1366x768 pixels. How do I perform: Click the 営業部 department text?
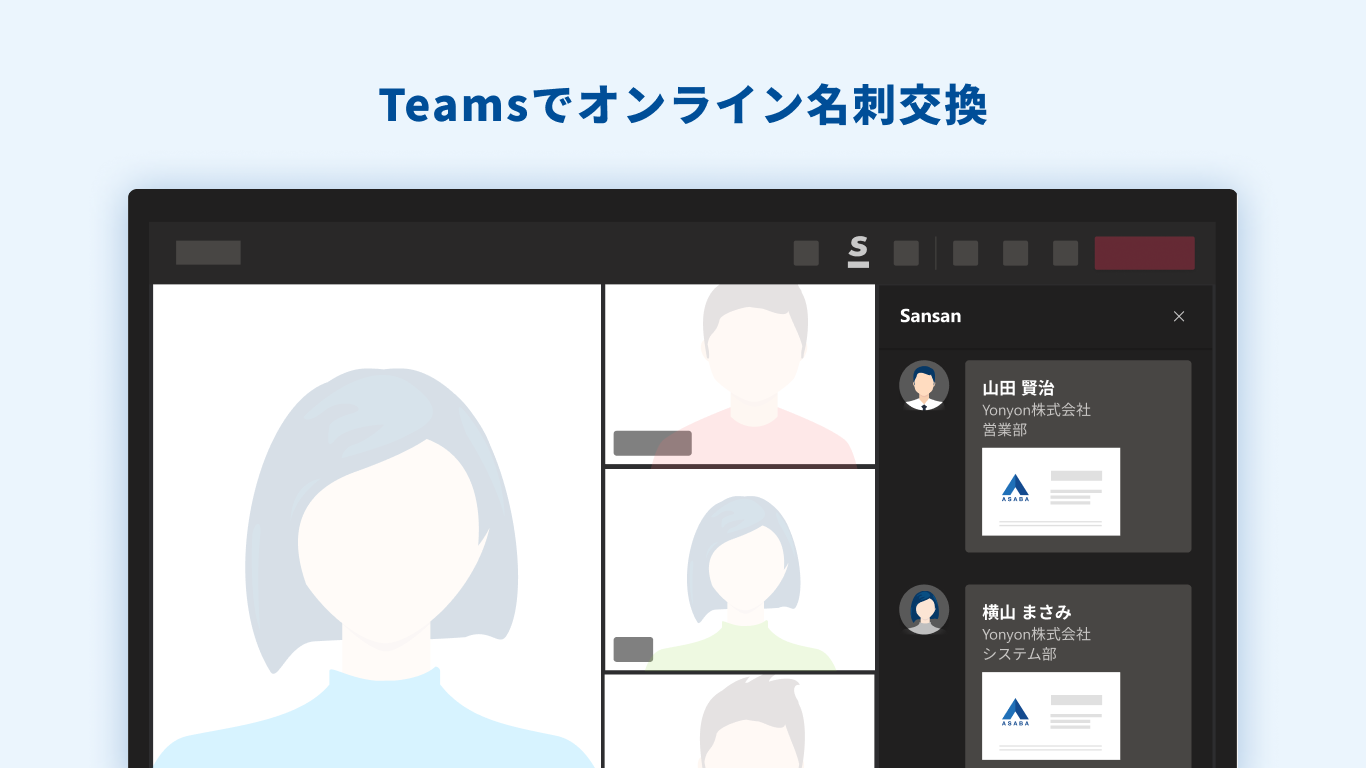[x=1005, y=430]
